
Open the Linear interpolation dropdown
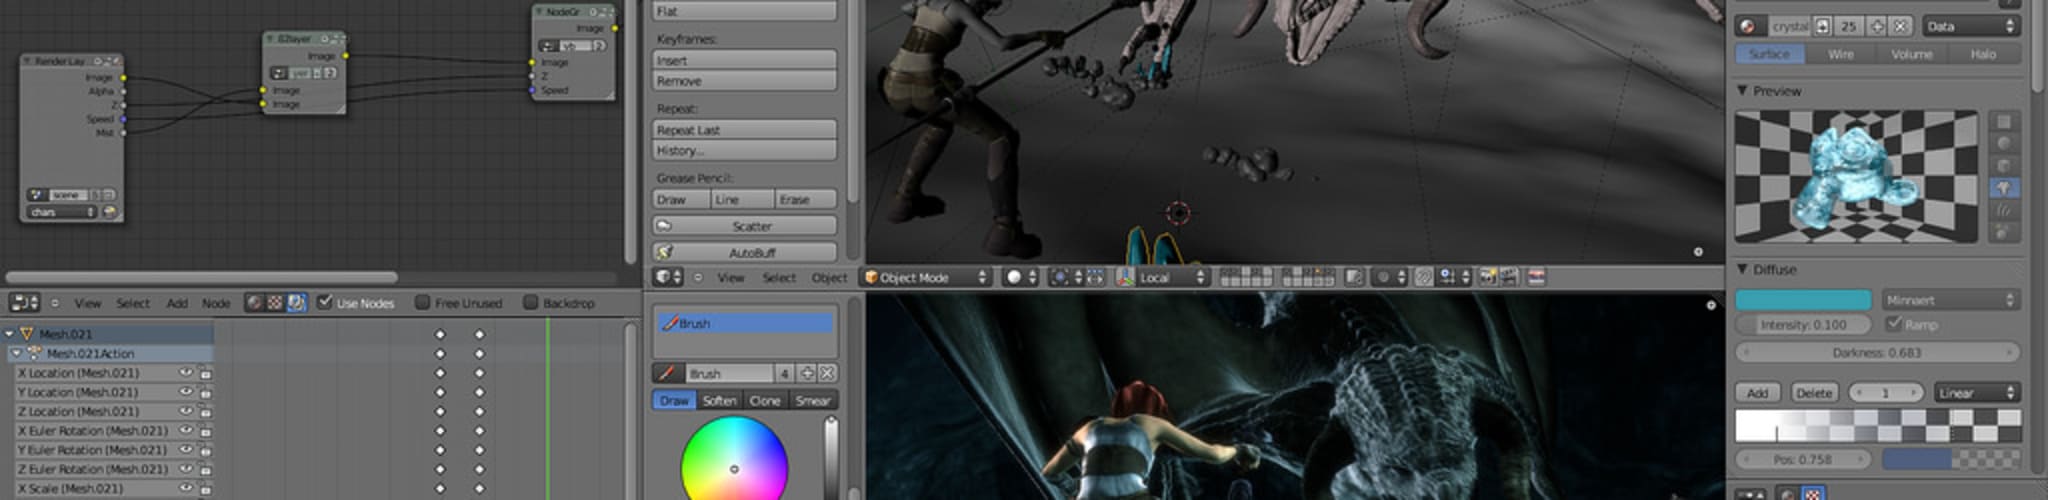click(x=1977, y=392)
